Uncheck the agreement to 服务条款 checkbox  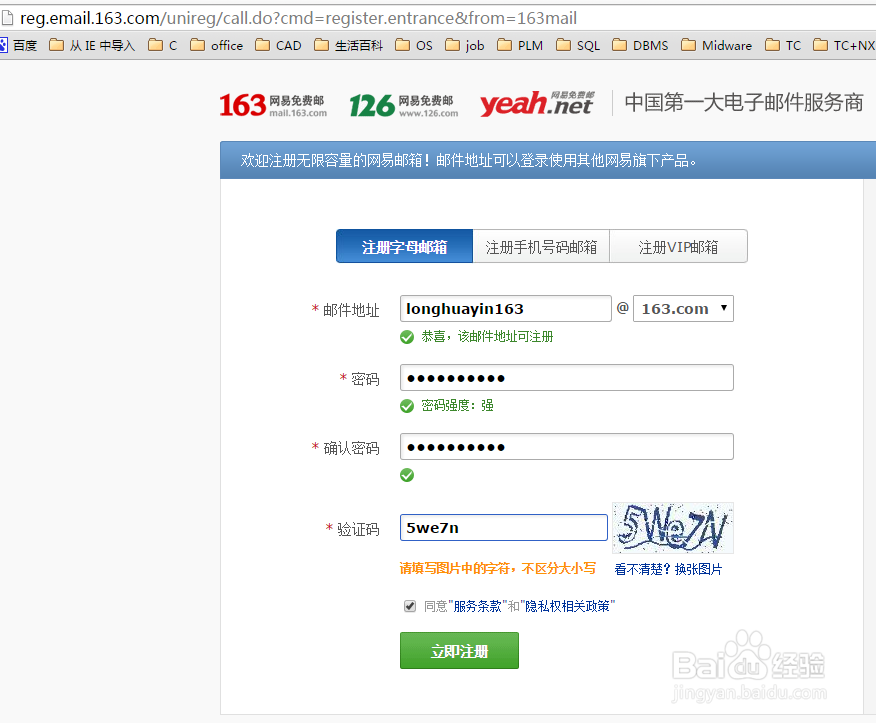click(x=410, y=605)
